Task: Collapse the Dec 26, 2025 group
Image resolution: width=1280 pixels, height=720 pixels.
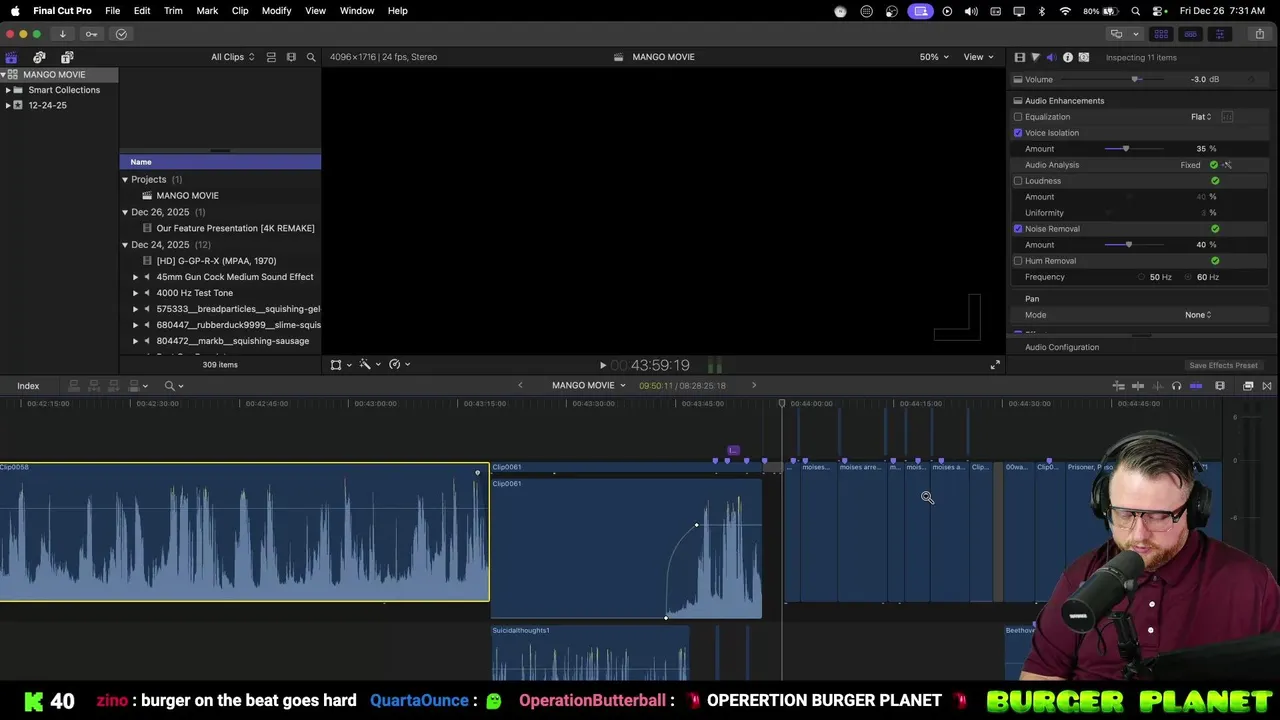Action: (125, 212)
